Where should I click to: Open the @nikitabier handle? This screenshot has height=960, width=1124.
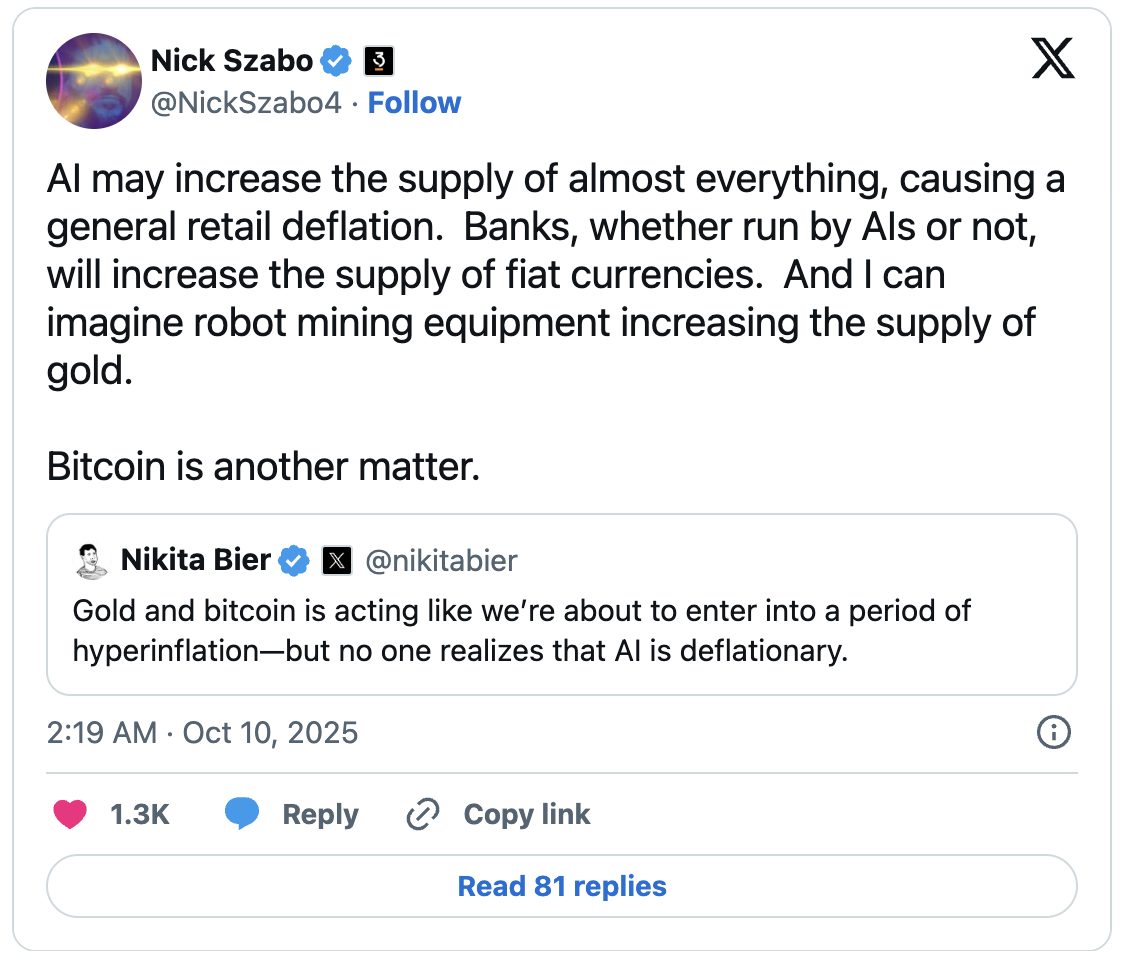tap(441, 561)
